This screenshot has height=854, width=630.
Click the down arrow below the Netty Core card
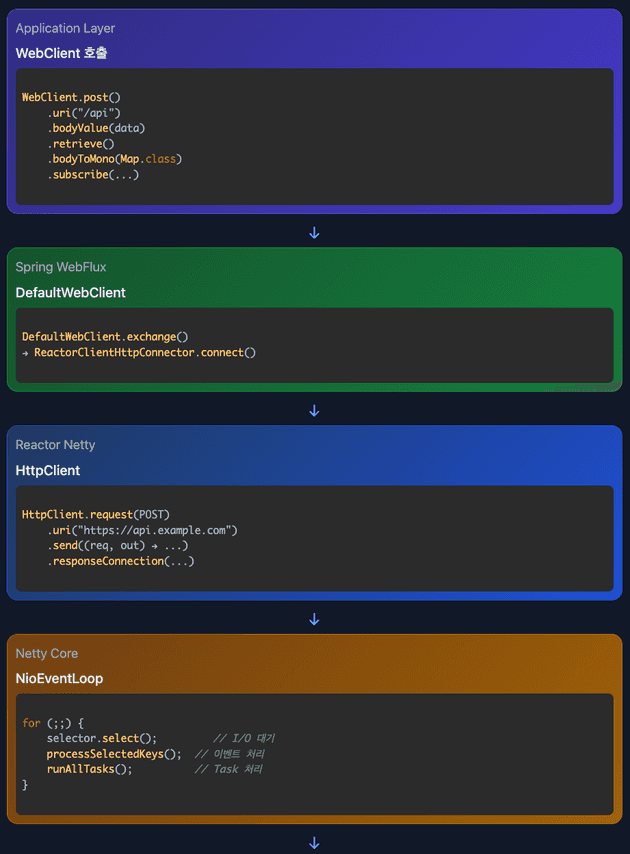tap(314, 843)
